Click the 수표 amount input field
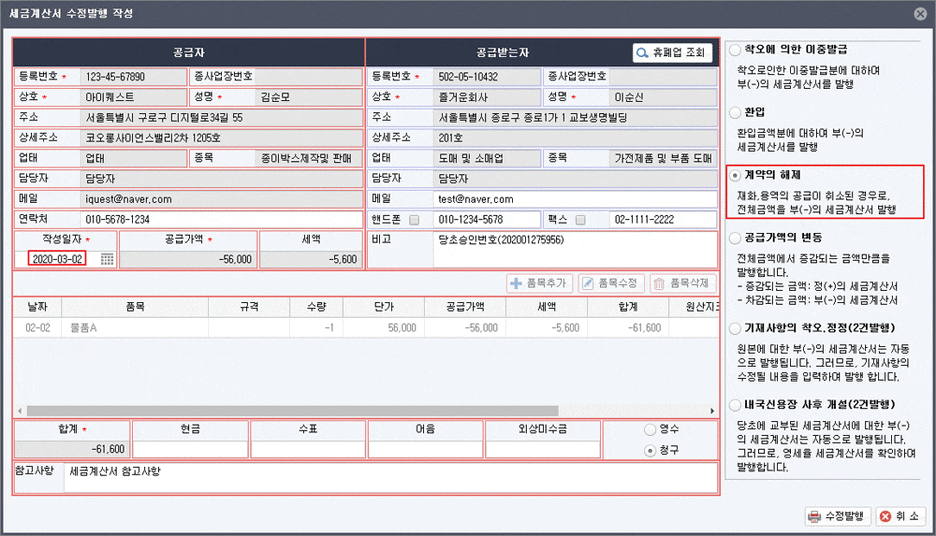 (x=308, y=449)
